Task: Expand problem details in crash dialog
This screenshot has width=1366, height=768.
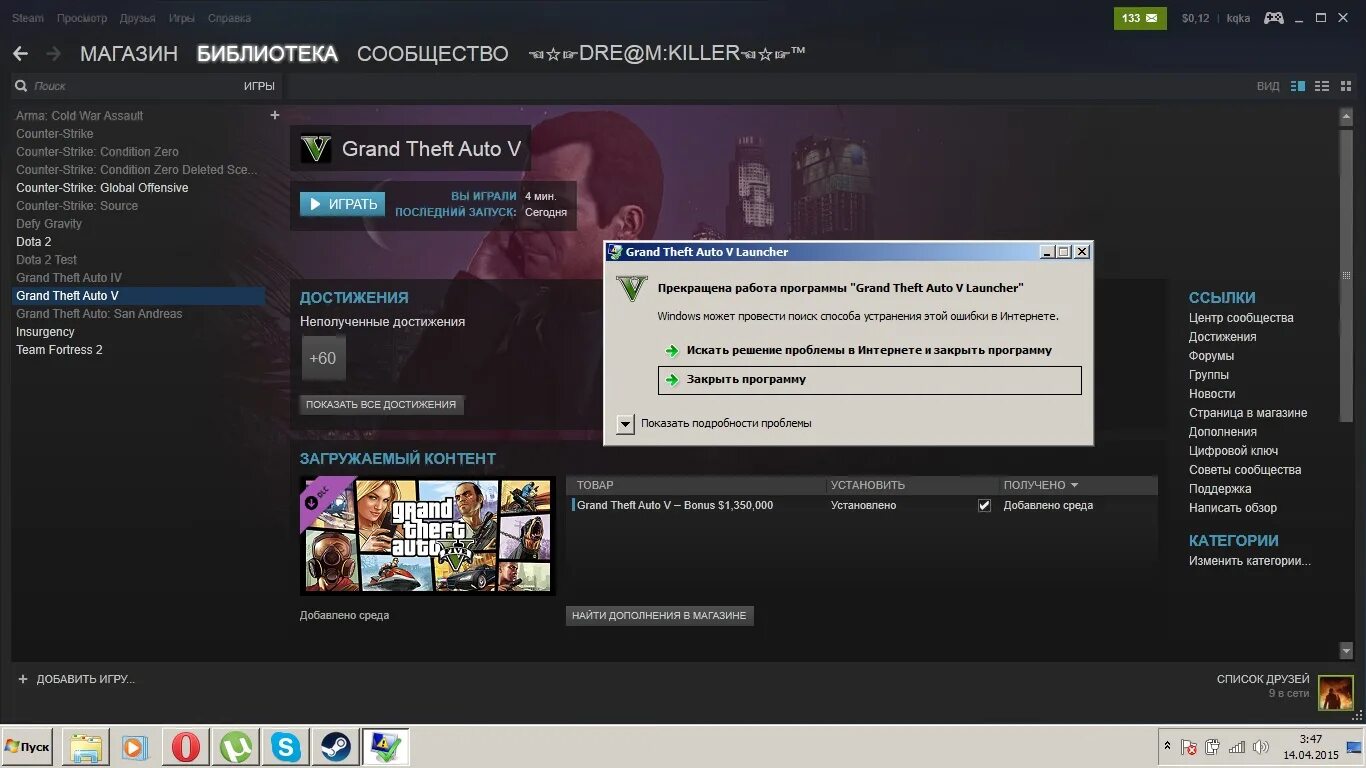Action: click(625, 424)
